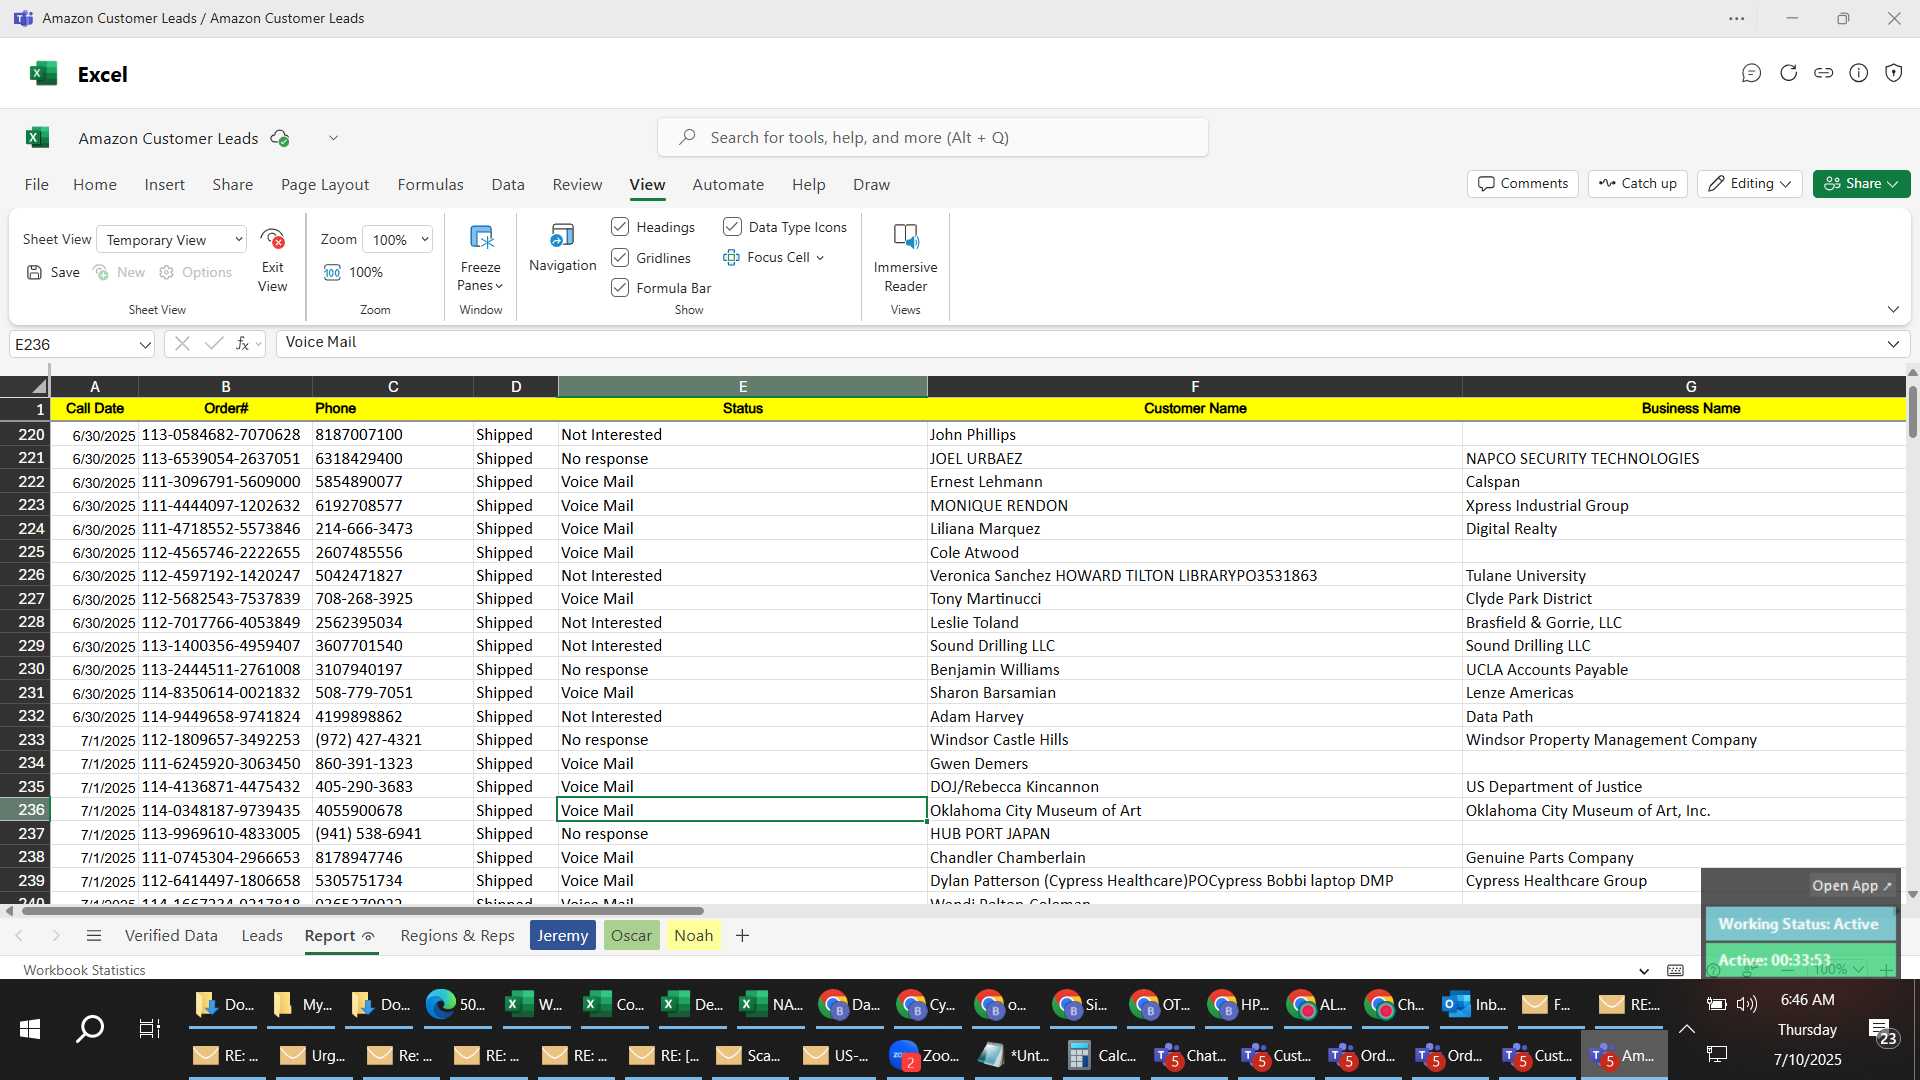Expand the formula bar chevron
Image resolution: width=1920 pixels, height=1080 pixels.
pyautogui.click(x=1893, y=344)
